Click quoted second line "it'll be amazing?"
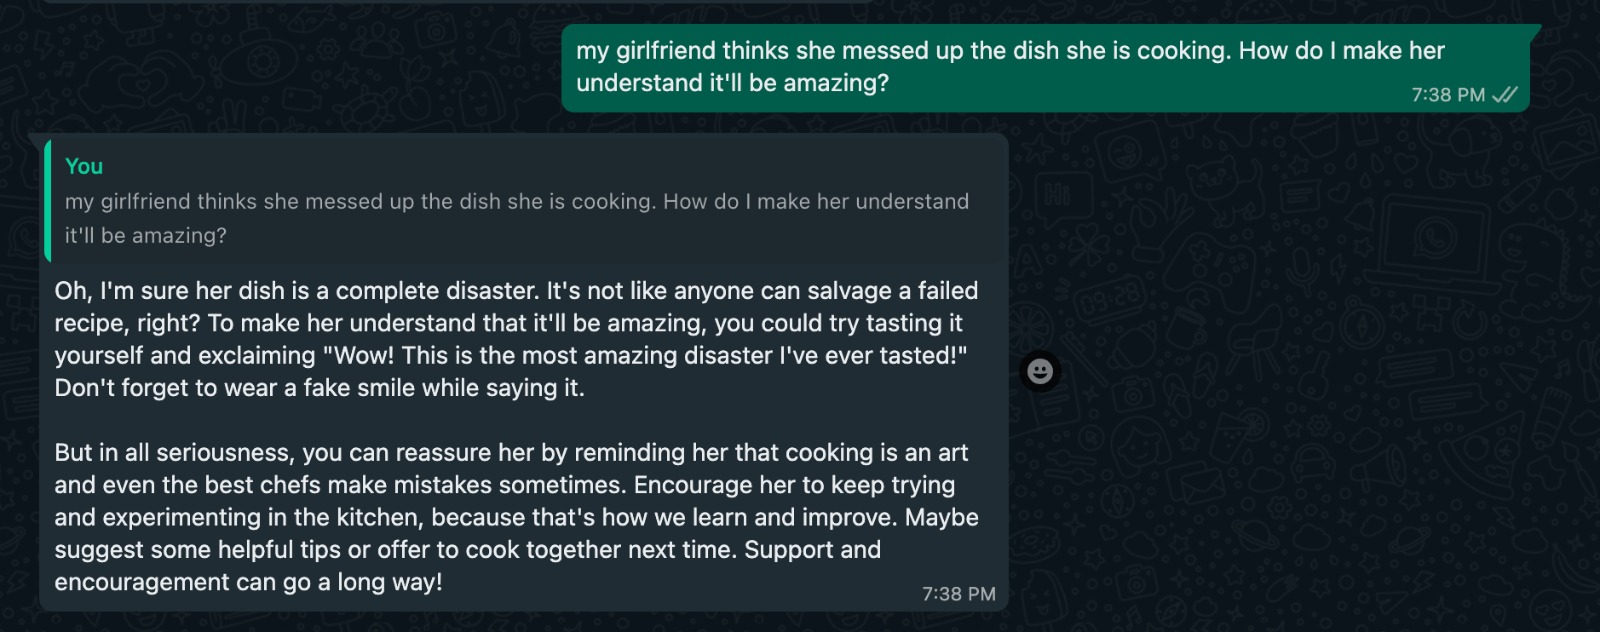This screenshot has height=632, width=1600. 146,236
